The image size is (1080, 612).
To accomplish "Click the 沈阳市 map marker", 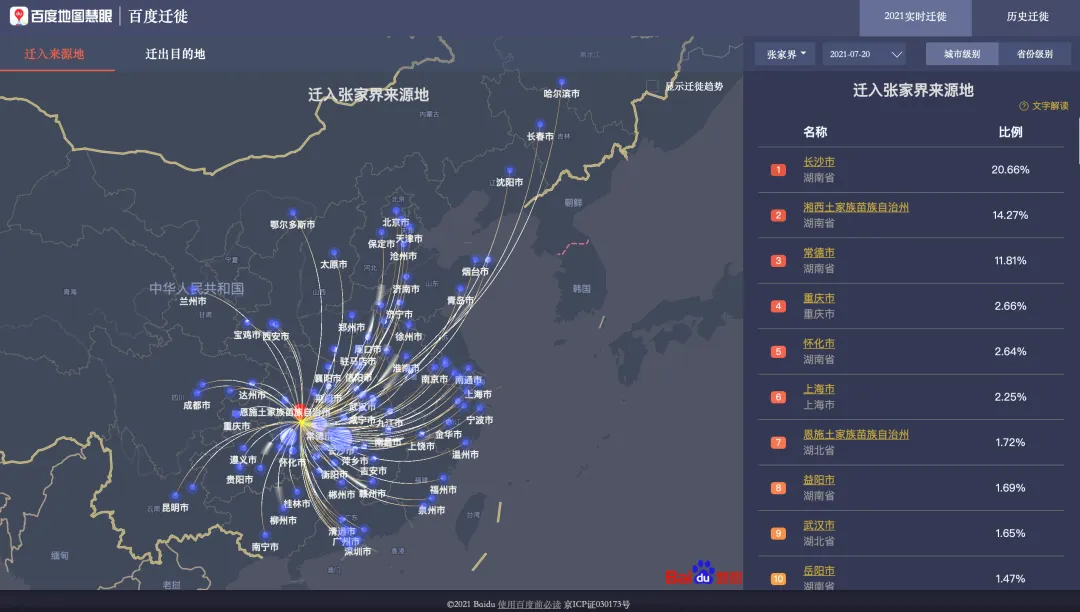I will coord(509,171).
